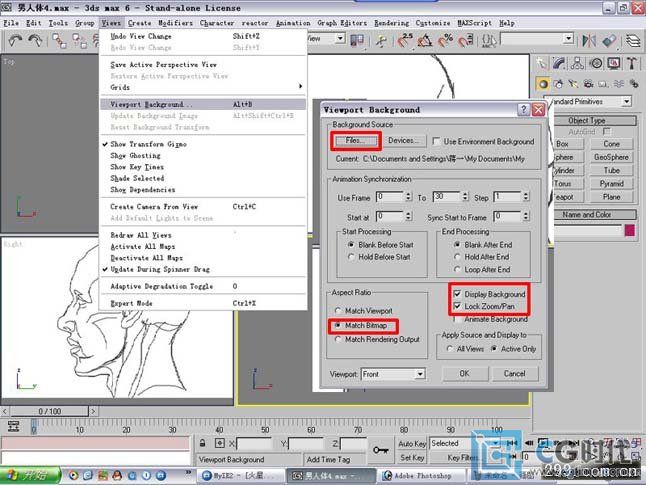This screenshot has height=485, width=646.
Task: Switch to the Create panel icon
Action: click(x=541, y=63)
